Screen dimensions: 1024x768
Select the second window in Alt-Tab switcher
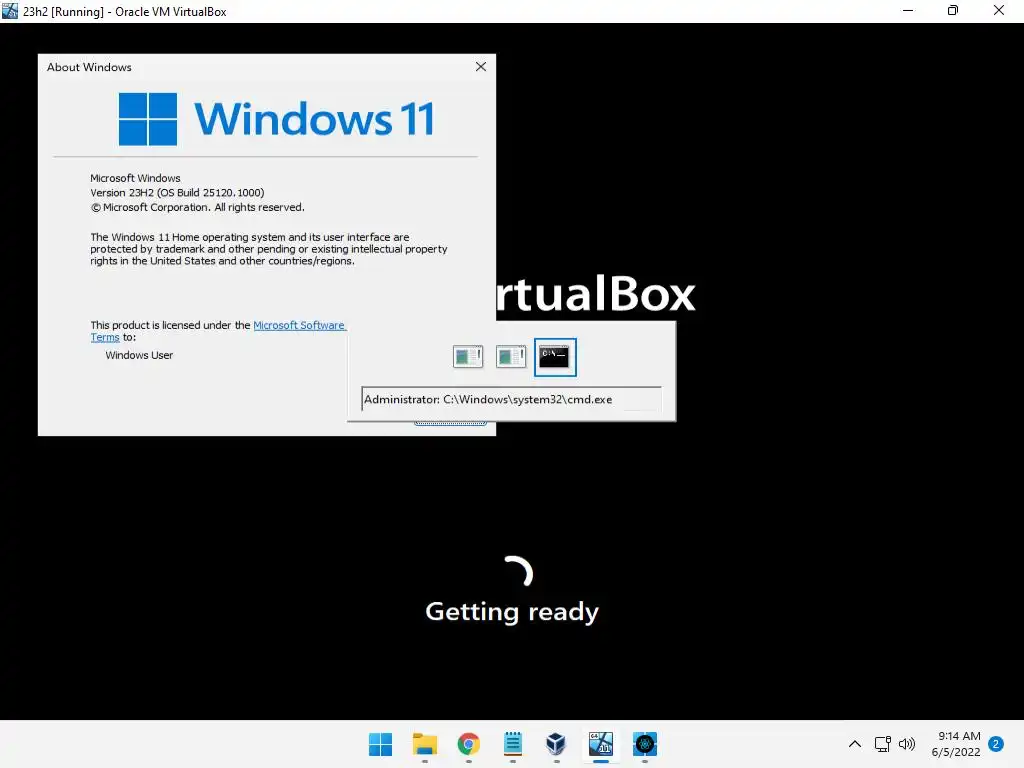(511, 357)
